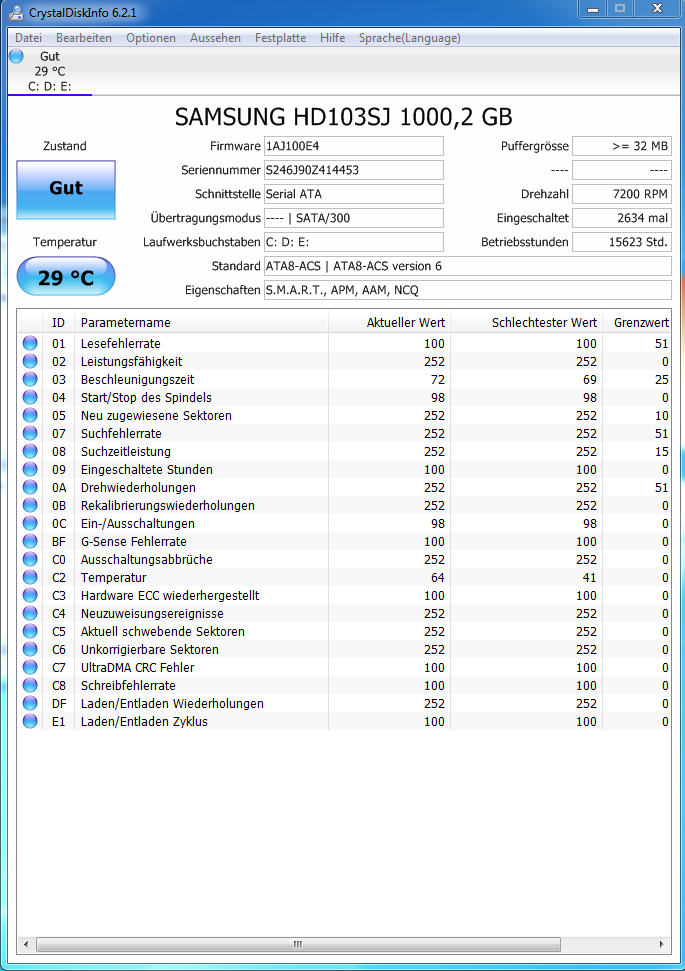Screen dimensions: 685x971
Task: Click the status orb beside Unkorrigierbare Sektoren
Action: [x=30, y=648]
